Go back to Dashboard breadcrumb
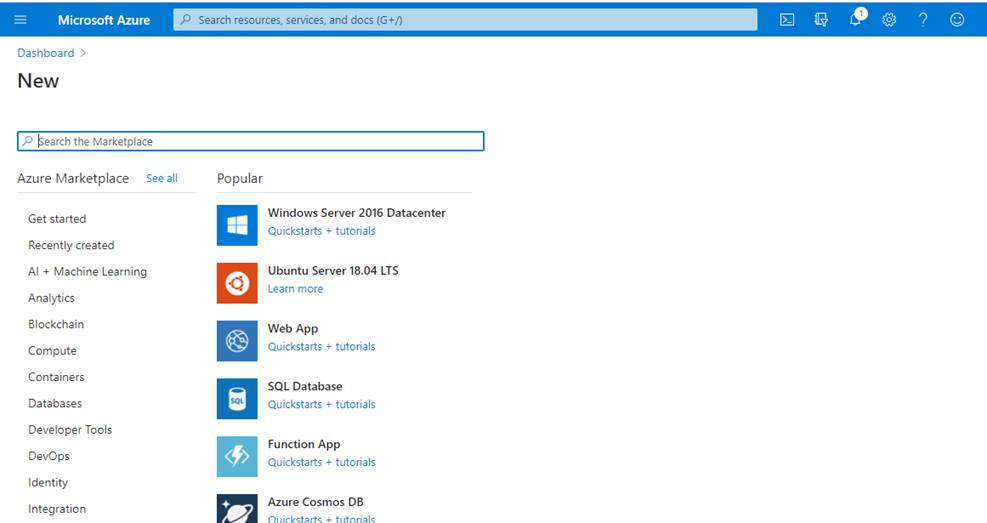This screenshot has height=523, width=987. pos(45,53)
